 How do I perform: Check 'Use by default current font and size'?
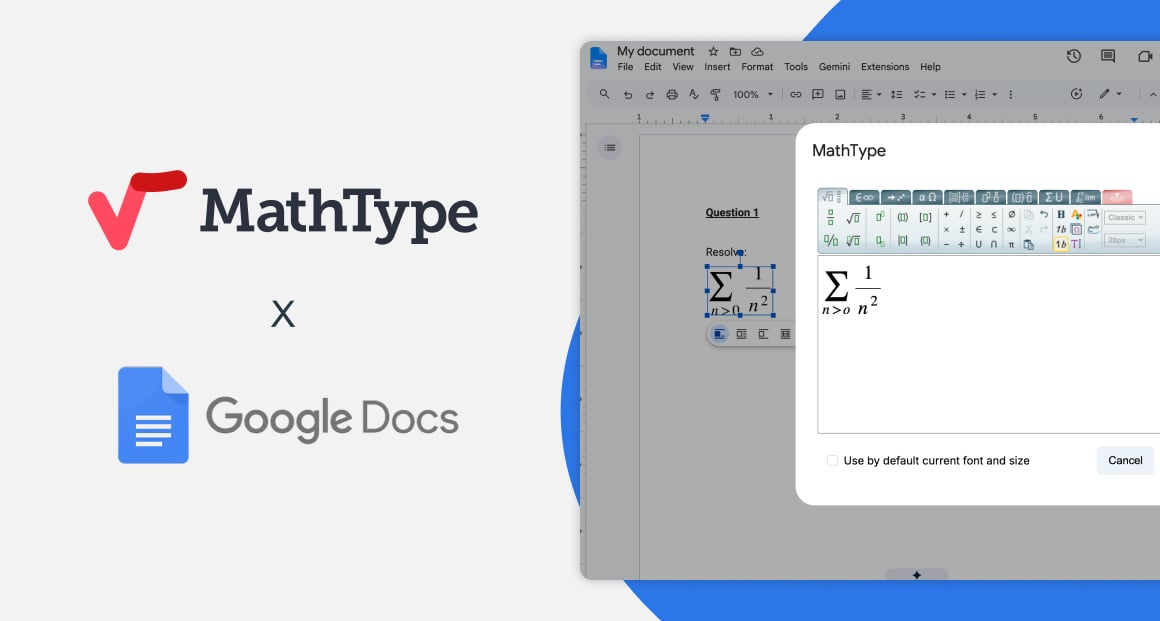(832, 460)
